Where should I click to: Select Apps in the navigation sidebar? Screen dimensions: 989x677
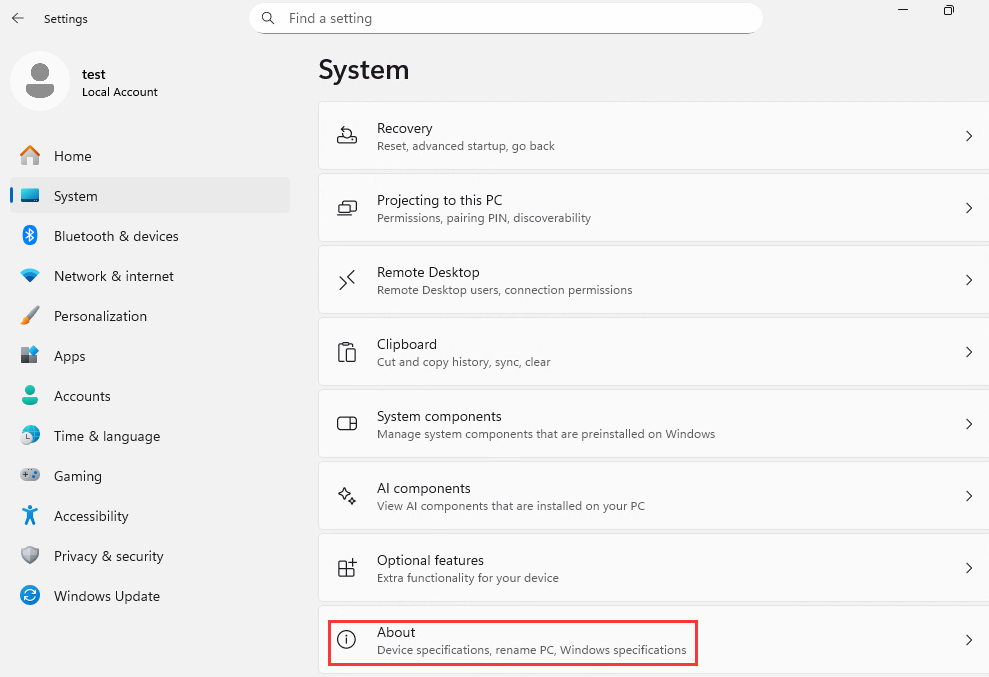coord(69,356)
